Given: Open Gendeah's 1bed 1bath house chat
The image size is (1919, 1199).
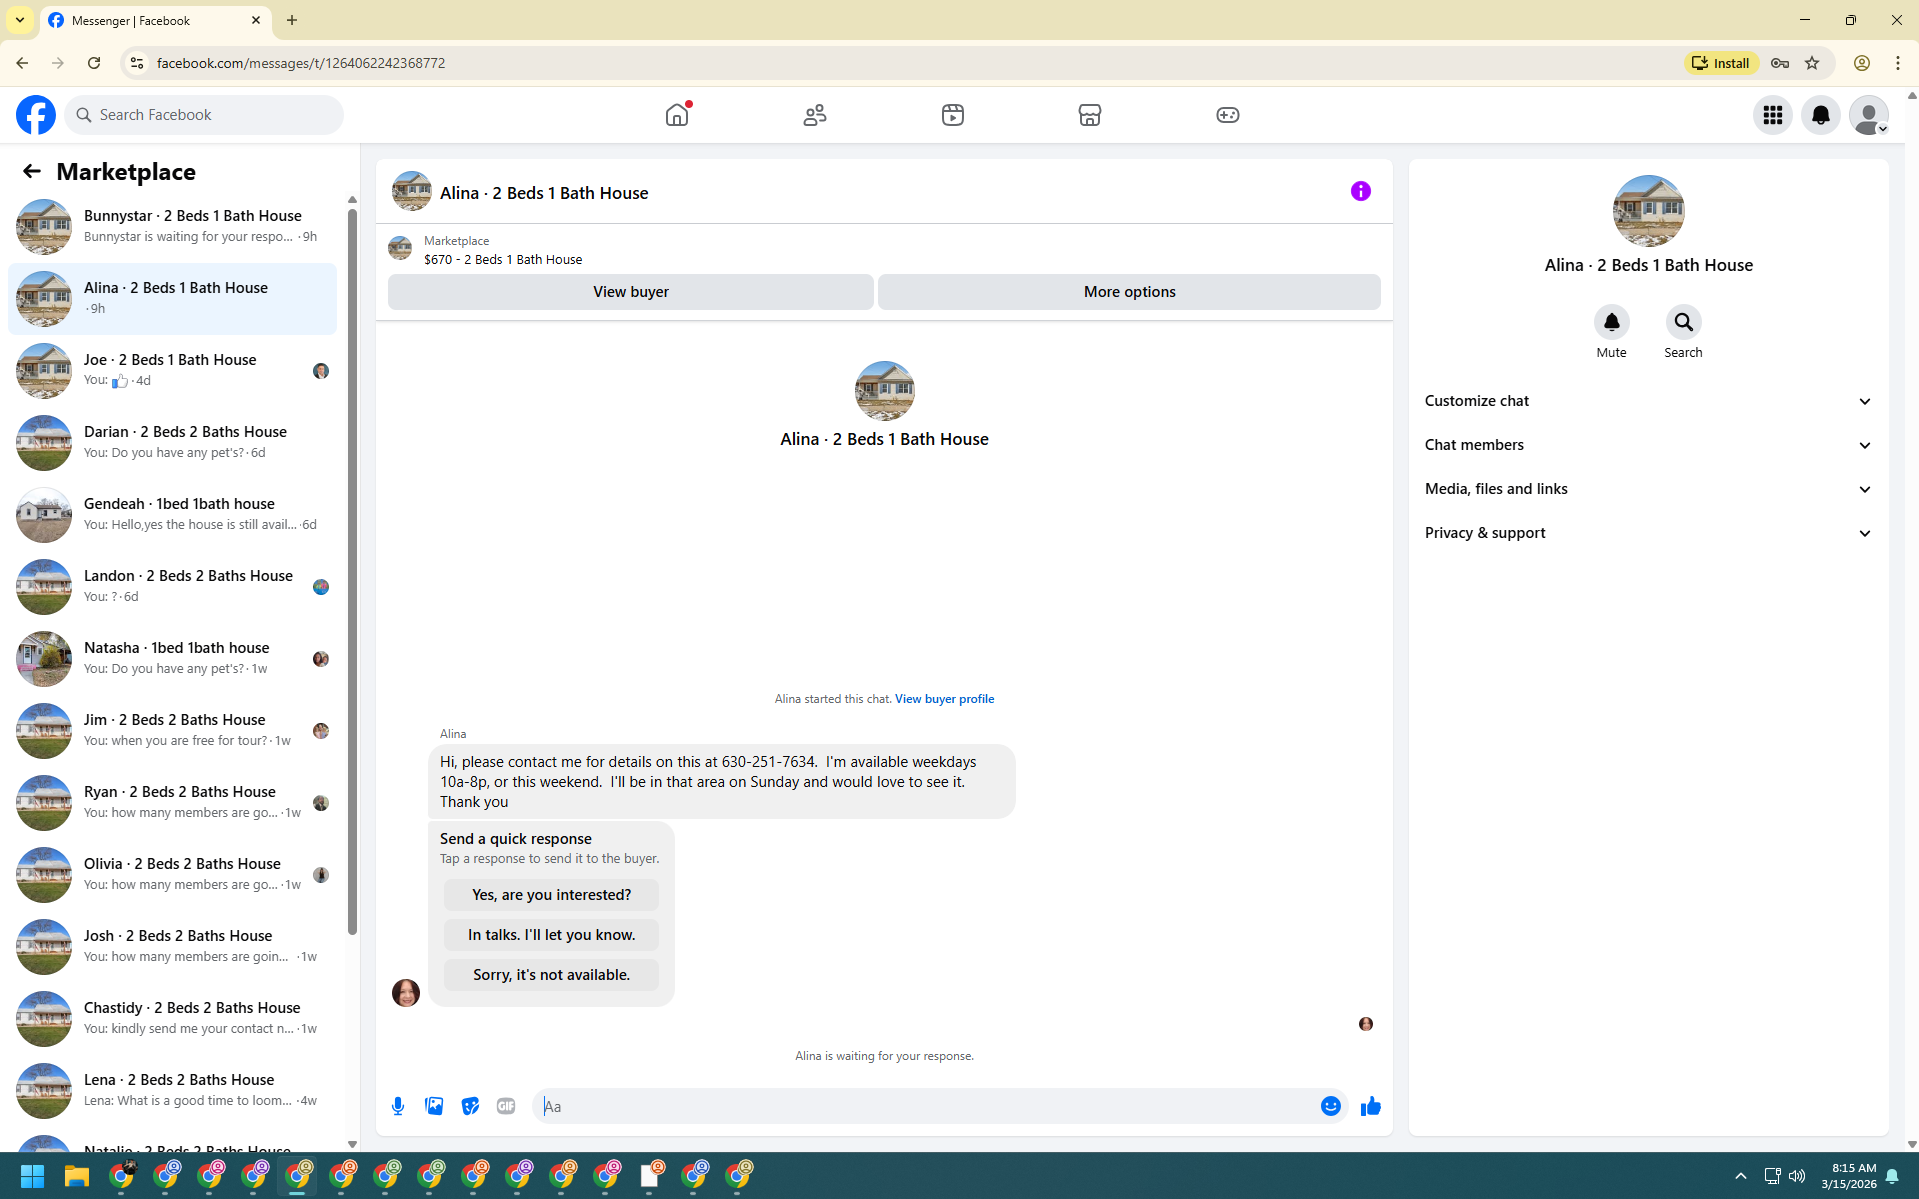Looking at the screenshot, I should pyautogui.click(x=172, y=515).
